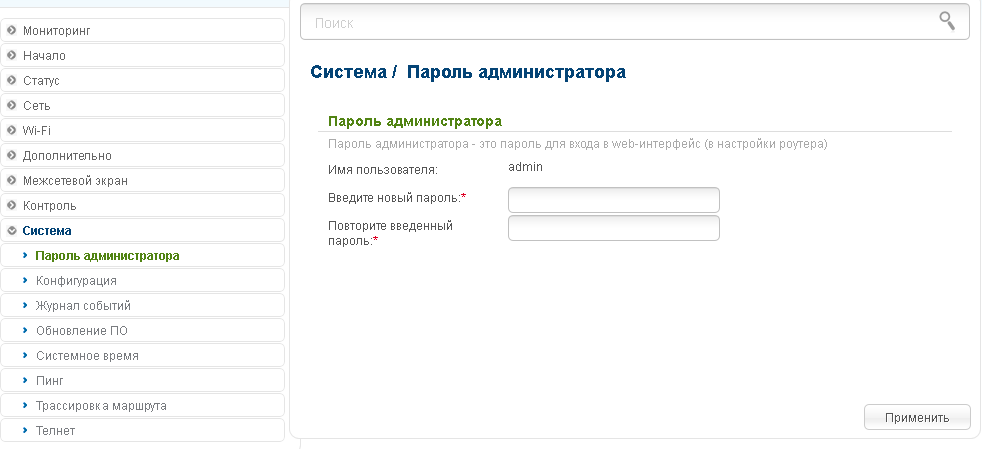Open the Конфигурация submenu item

pyautogui.click(x=76, y=281)
